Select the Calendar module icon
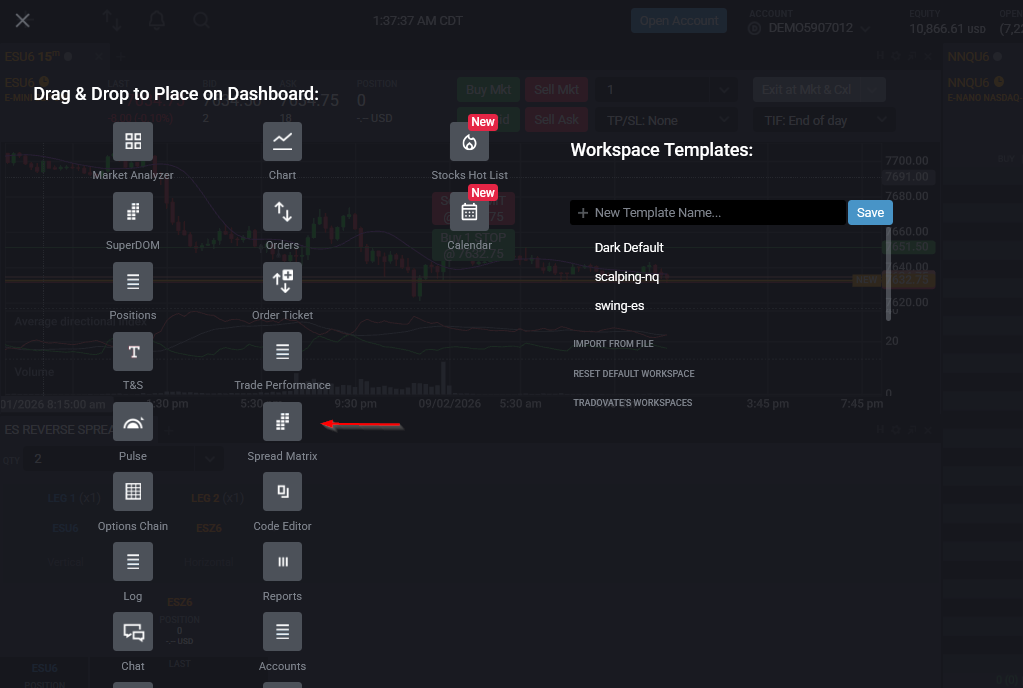 coord(469,211)
